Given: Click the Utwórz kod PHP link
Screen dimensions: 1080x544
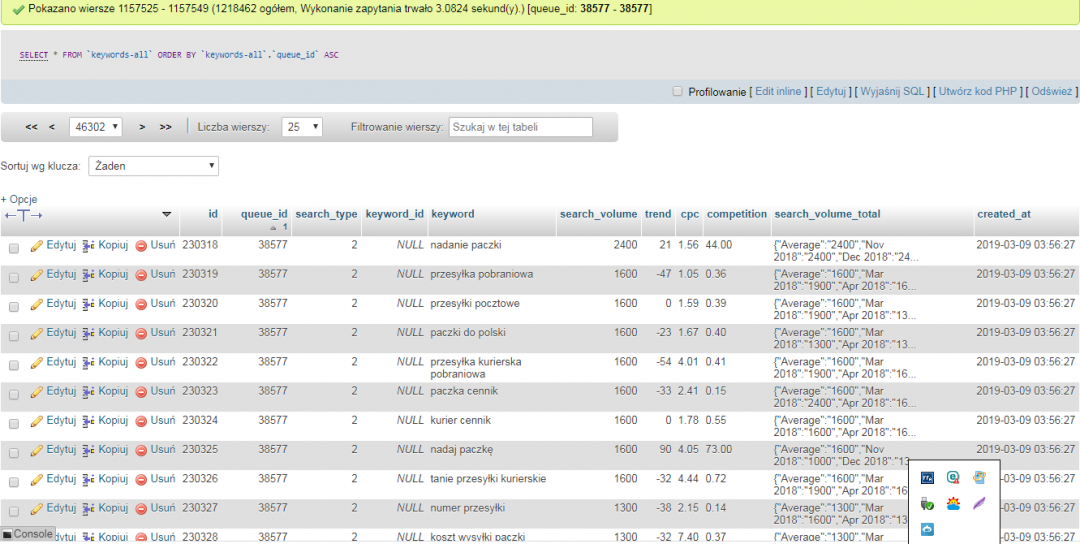Looking at the screenshot, I should coord(977,91).
